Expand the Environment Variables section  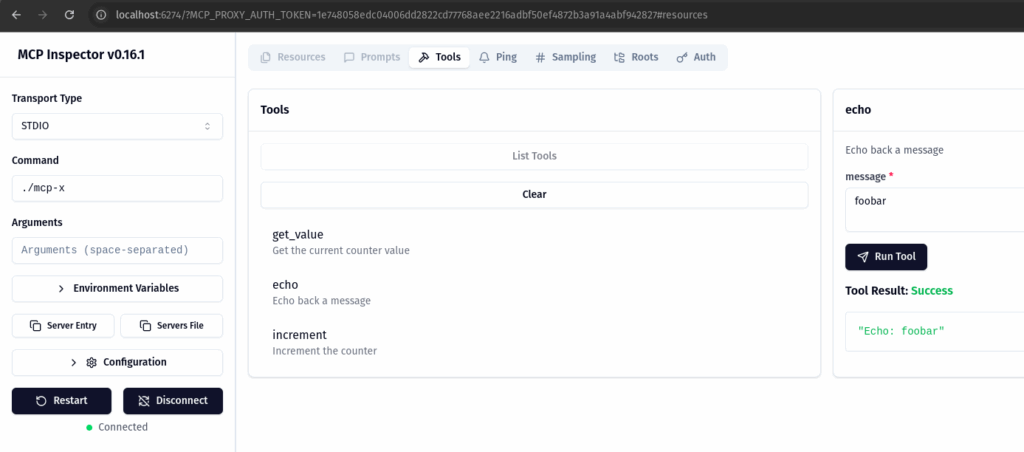[x=117, y=288]
